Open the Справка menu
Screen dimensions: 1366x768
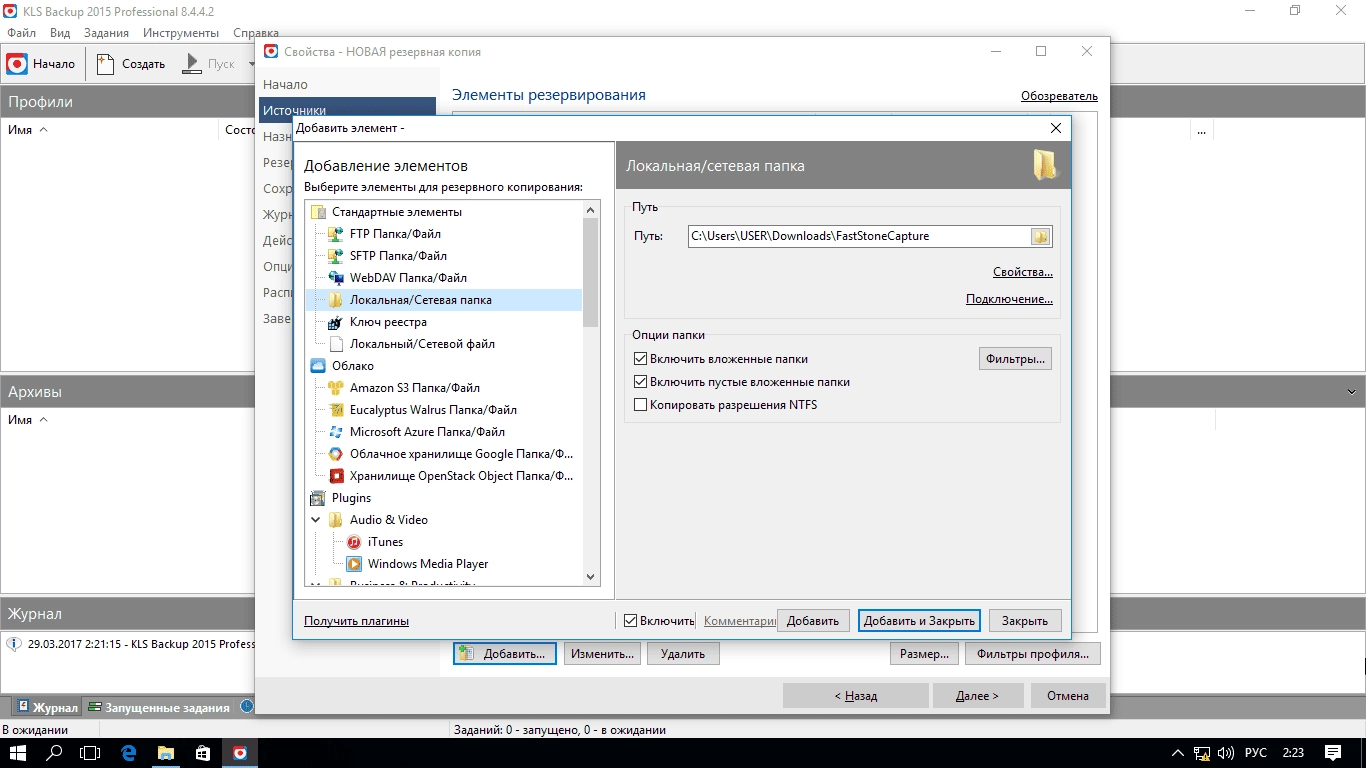[255, 33]
